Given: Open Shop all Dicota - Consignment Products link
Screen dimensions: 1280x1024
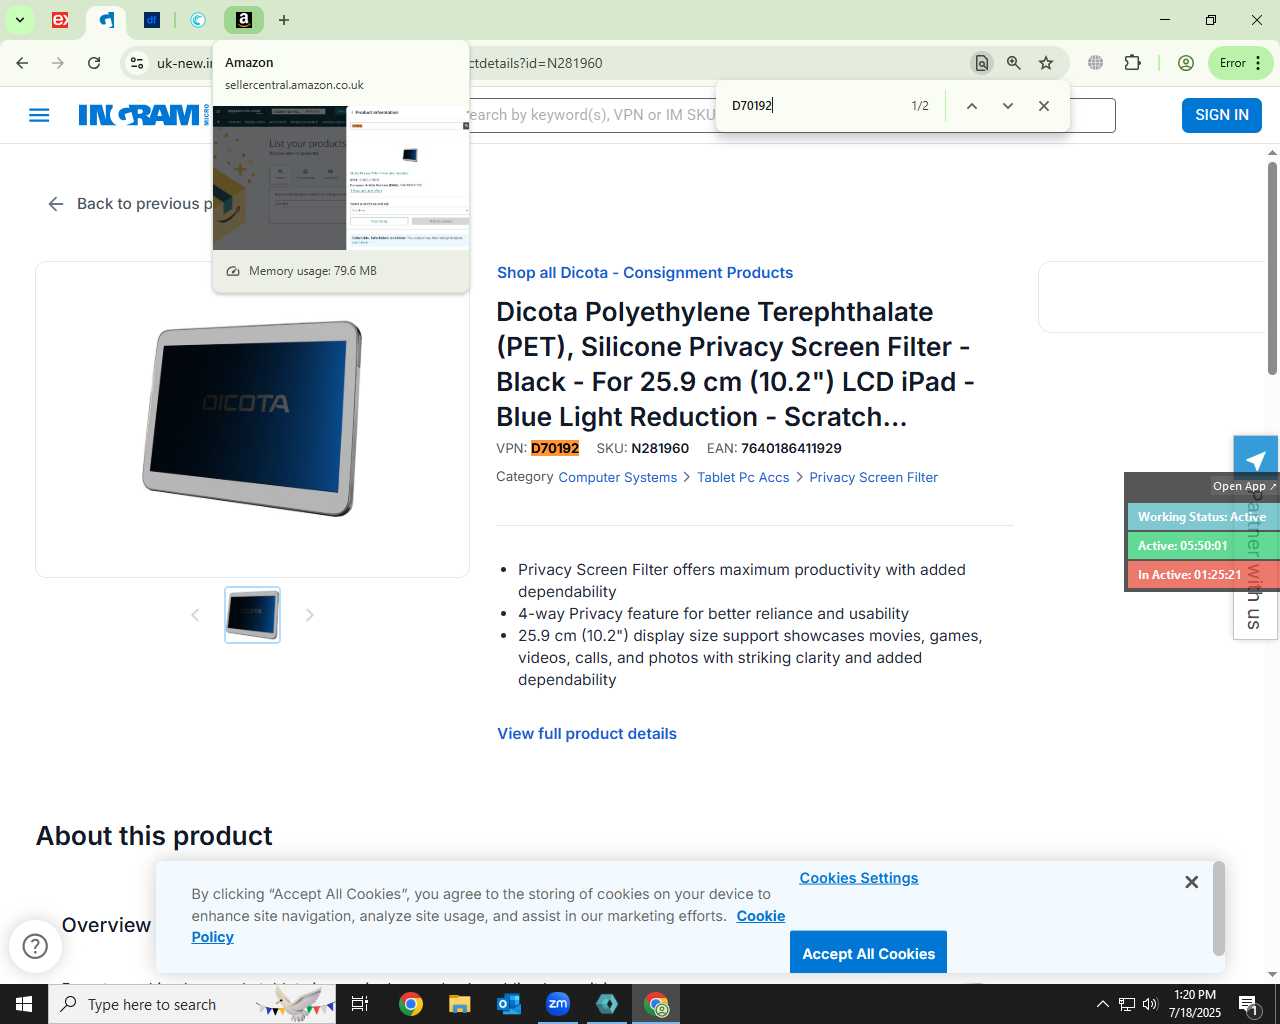Looking at the screenshot, I should [x=645, y=273].
